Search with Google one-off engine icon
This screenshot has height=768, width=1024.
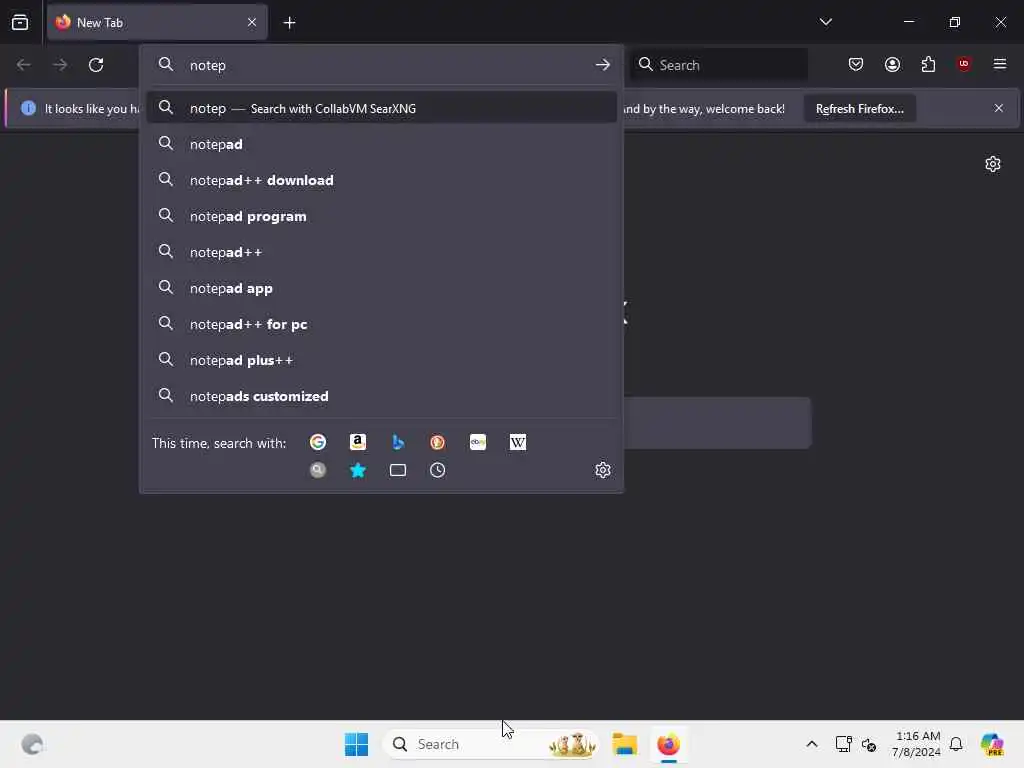[x=317, y=442]
